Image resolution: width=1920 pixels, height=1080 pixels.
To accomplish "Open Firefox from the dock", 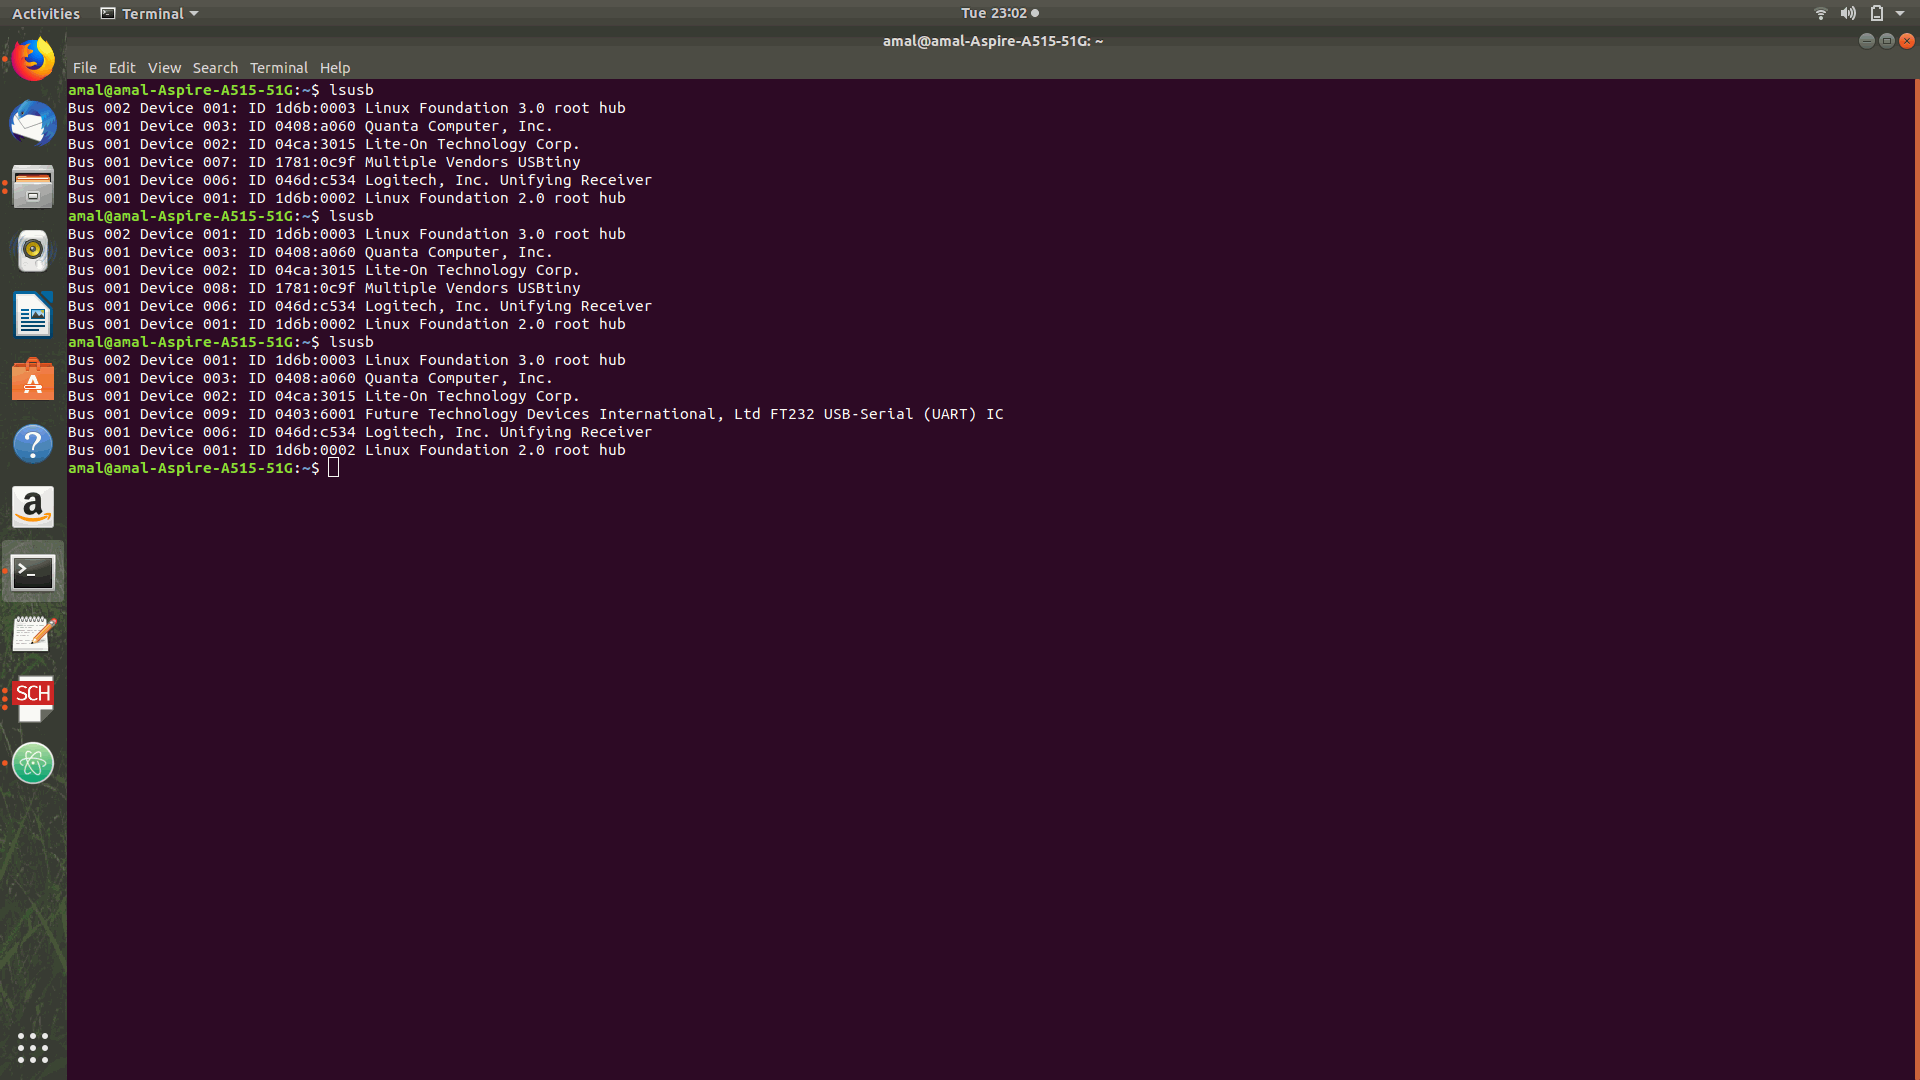I will tap(33, 60).
